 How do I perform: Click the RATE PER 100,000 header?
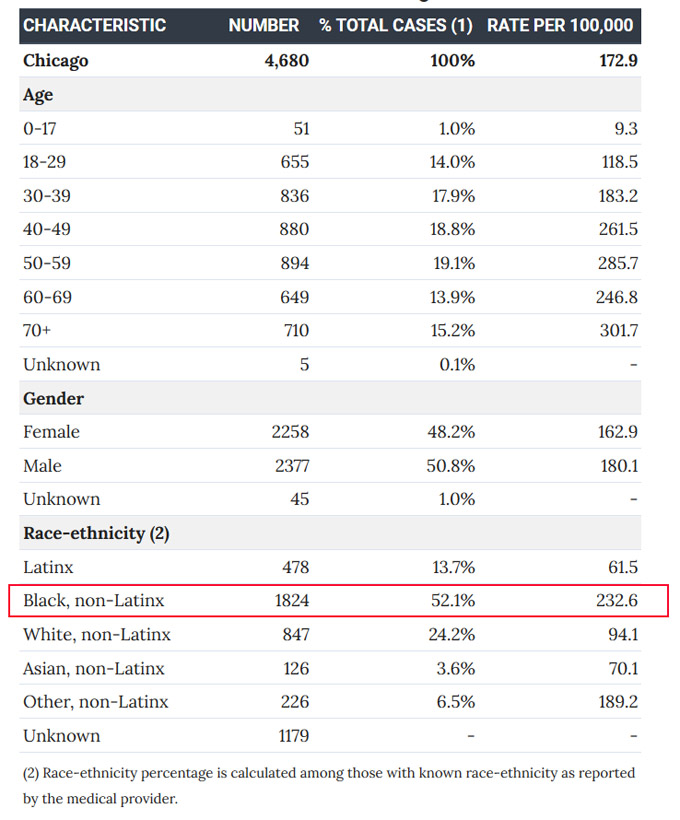pos(560,25)
